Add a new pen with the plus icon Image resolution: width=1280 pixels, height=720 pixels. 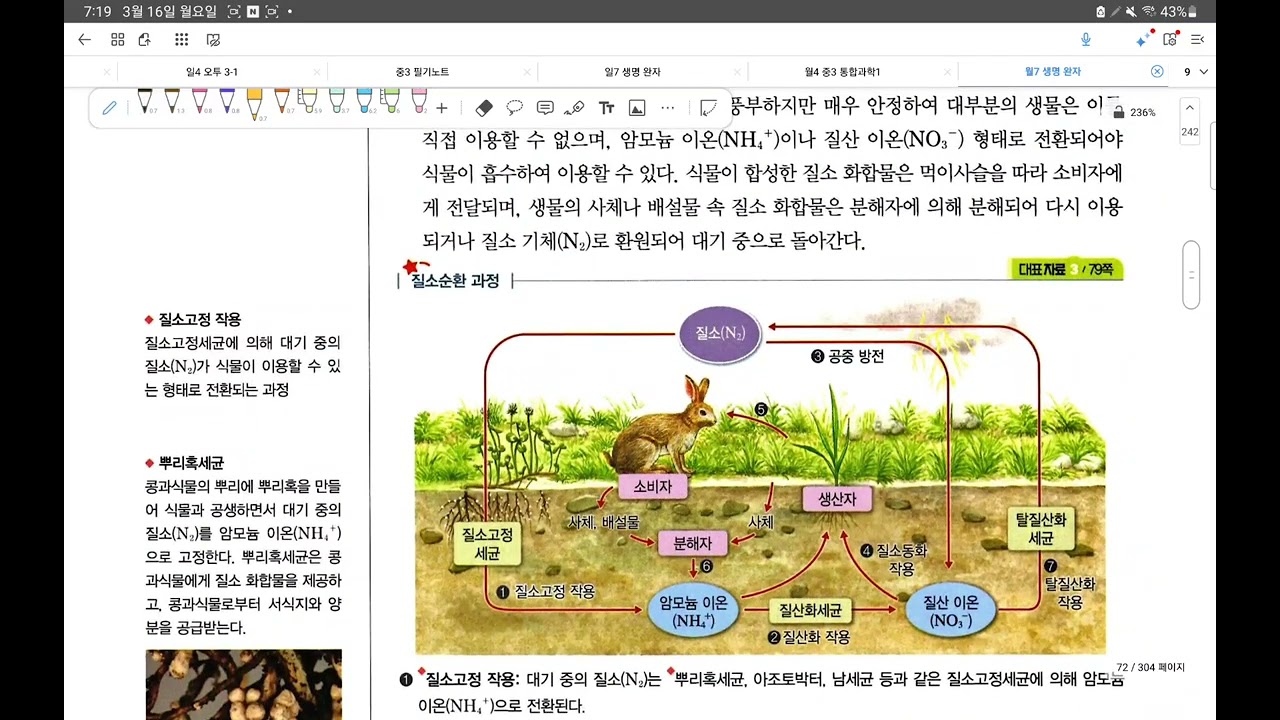pyautogui.click(x=442, y=108)
